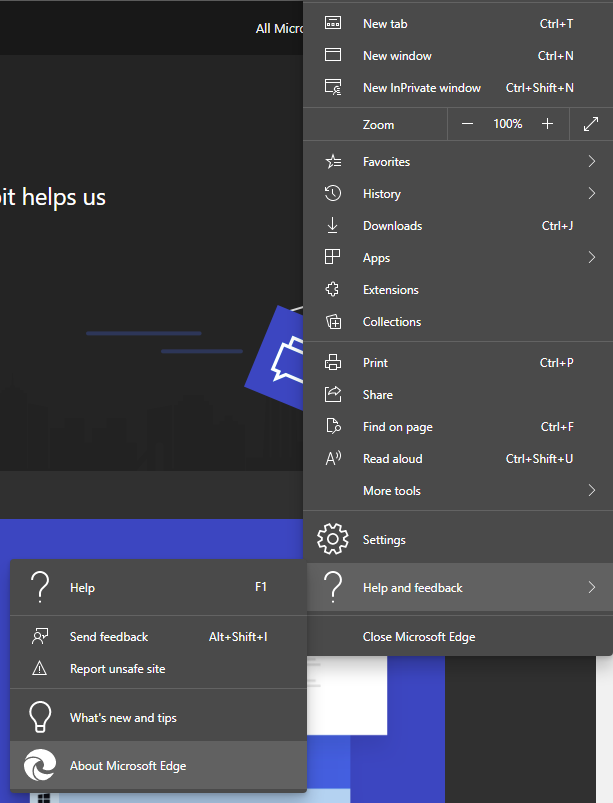Screen dimensions: 613x803
Task: Click the Ctrl+J shortcut text
Action: click(x=557, y=225)
